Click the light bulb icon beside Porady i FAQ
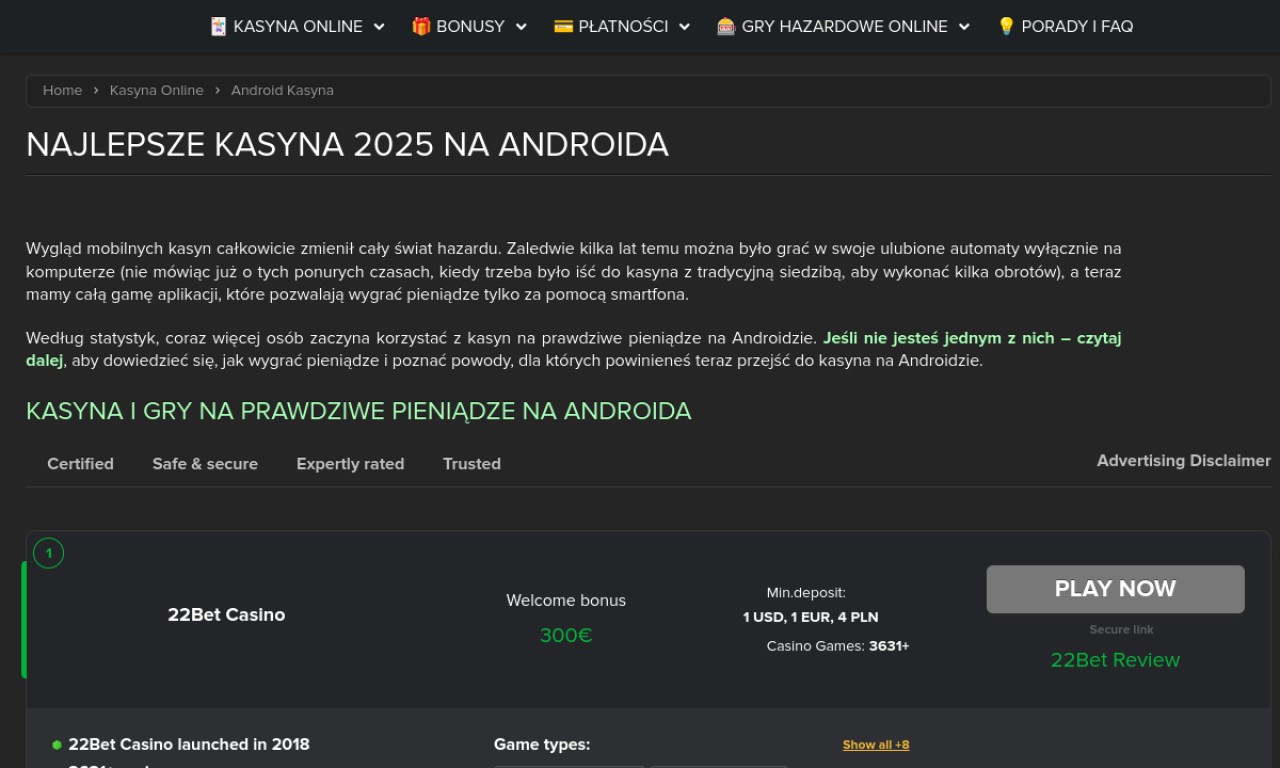1280x768 pixels. pyautogui.click(x=1006, y=26)
